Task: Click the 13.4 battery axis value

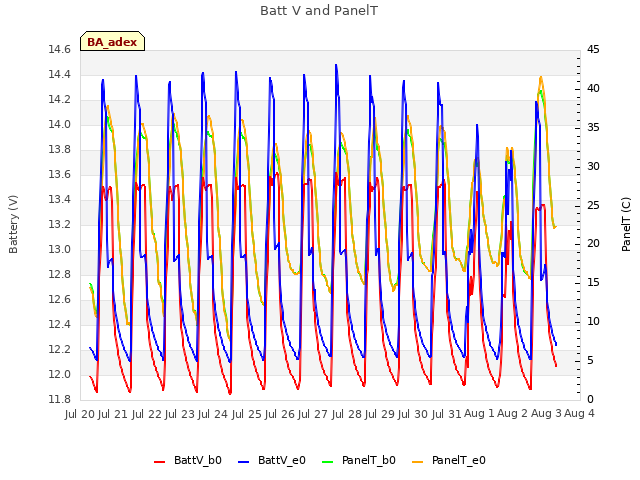Action: tap(60, 200)
